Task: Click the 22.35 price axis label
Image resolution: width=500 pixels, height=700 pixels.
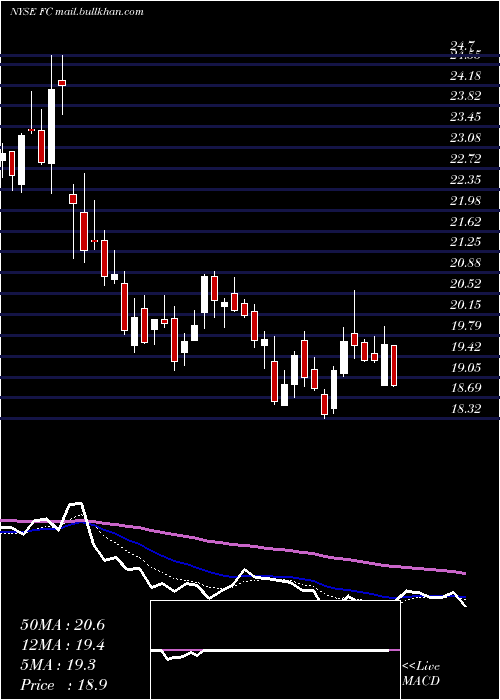Action: [x=466, y=179]
